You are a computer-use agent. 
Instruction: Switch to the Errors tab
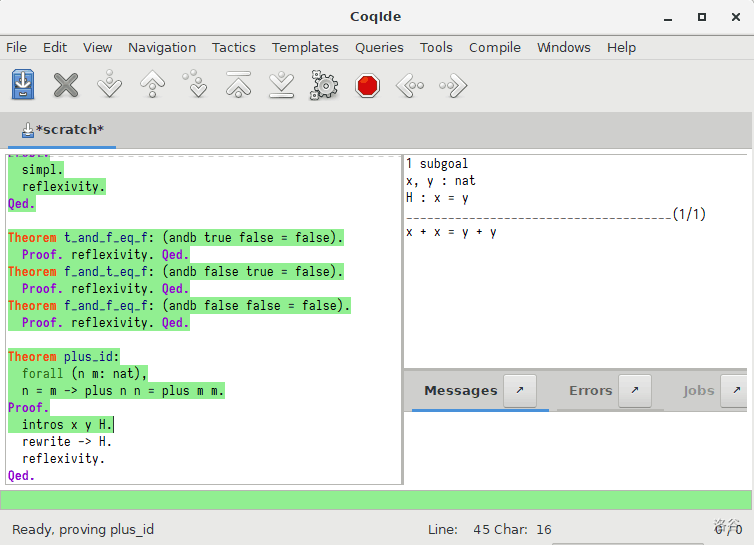click(590, 390)
